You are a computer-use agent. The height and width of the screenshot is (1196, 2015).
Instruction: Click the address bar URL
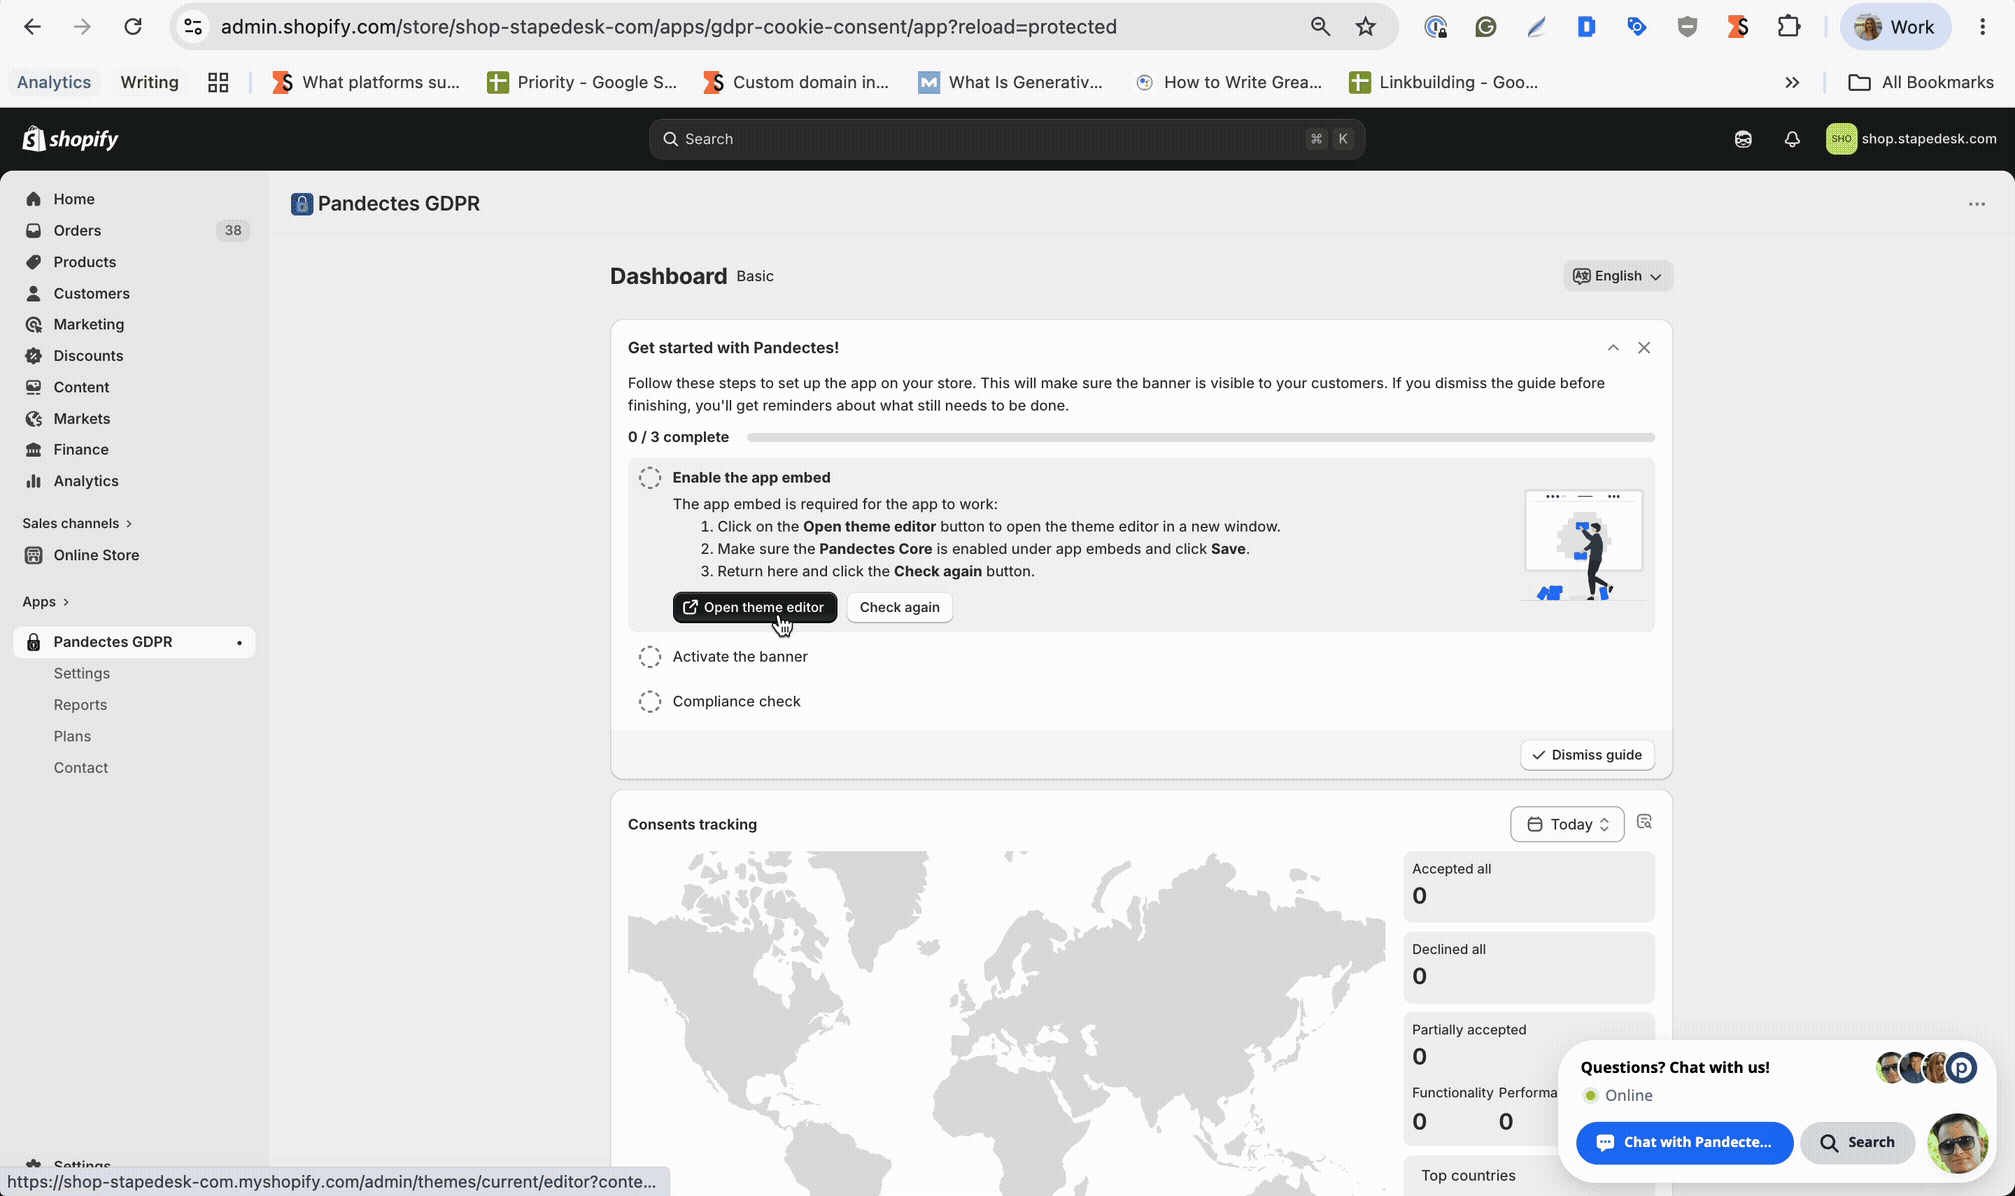[668, 27]
